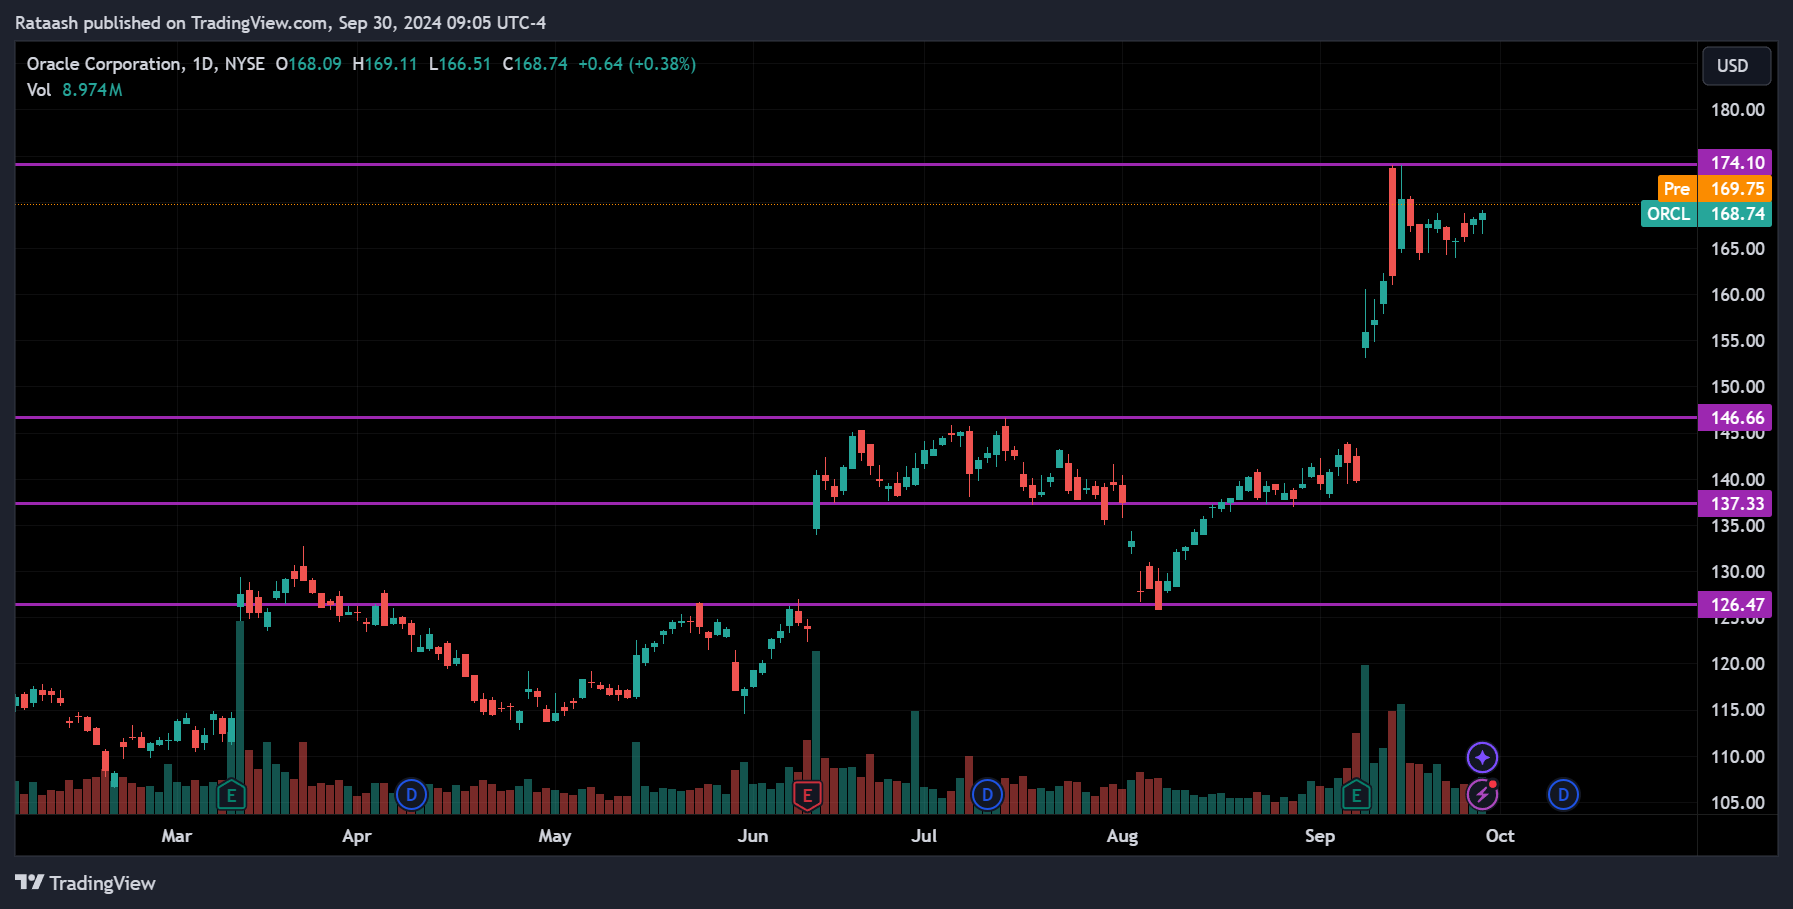Open the USD currency selector
The image size is (1793, 909).
[x=1737, y=66]
